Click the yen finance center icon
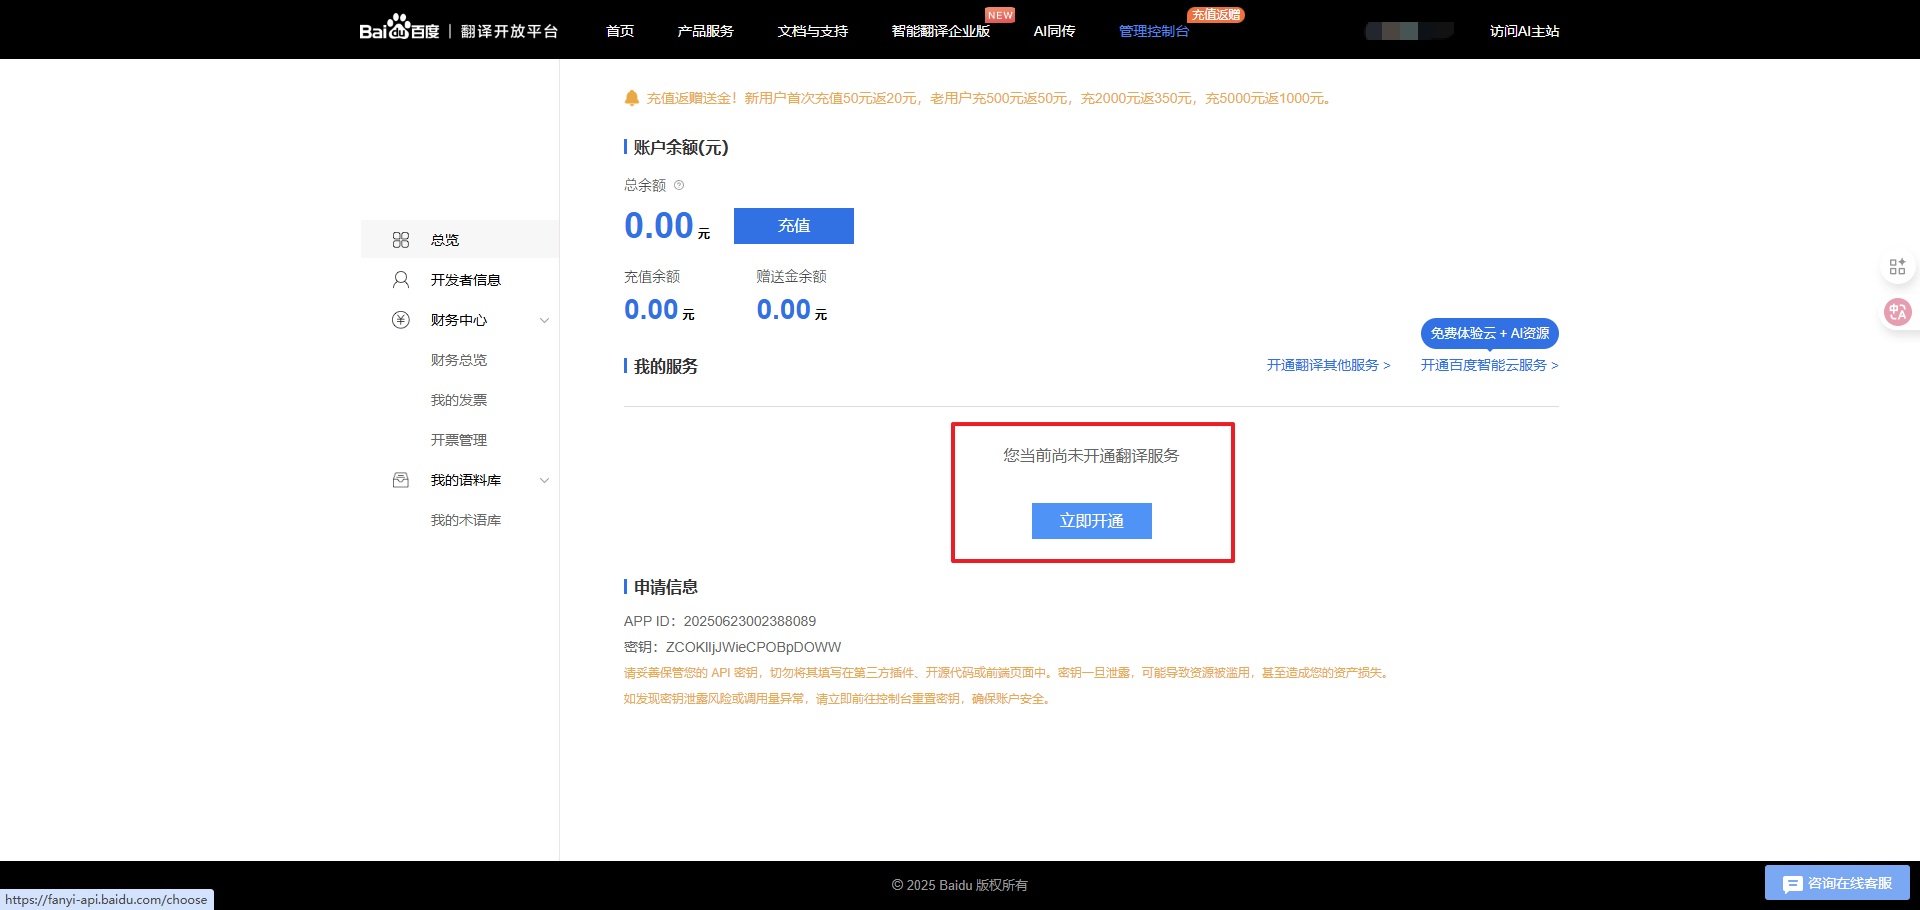Viewport: 1920px width, 910px height. [x=401, y=320]
